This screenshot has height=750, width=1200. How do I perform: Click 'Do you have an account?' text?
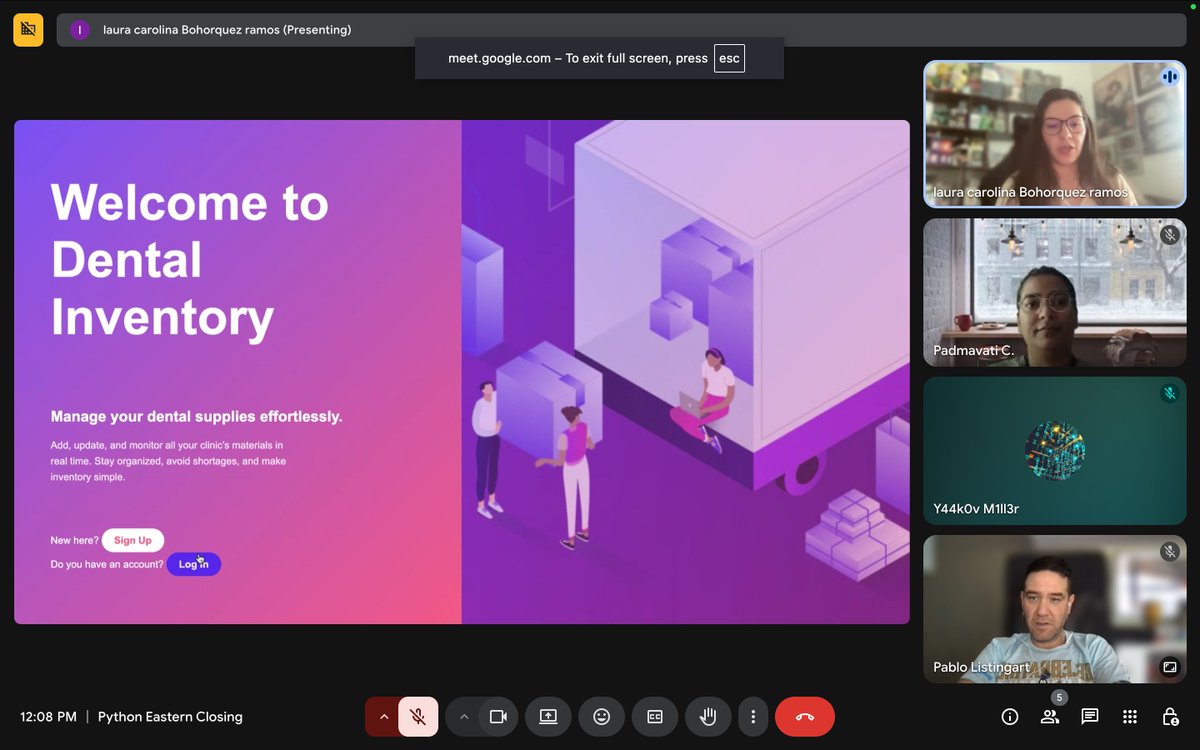click(x=107, y=564)
